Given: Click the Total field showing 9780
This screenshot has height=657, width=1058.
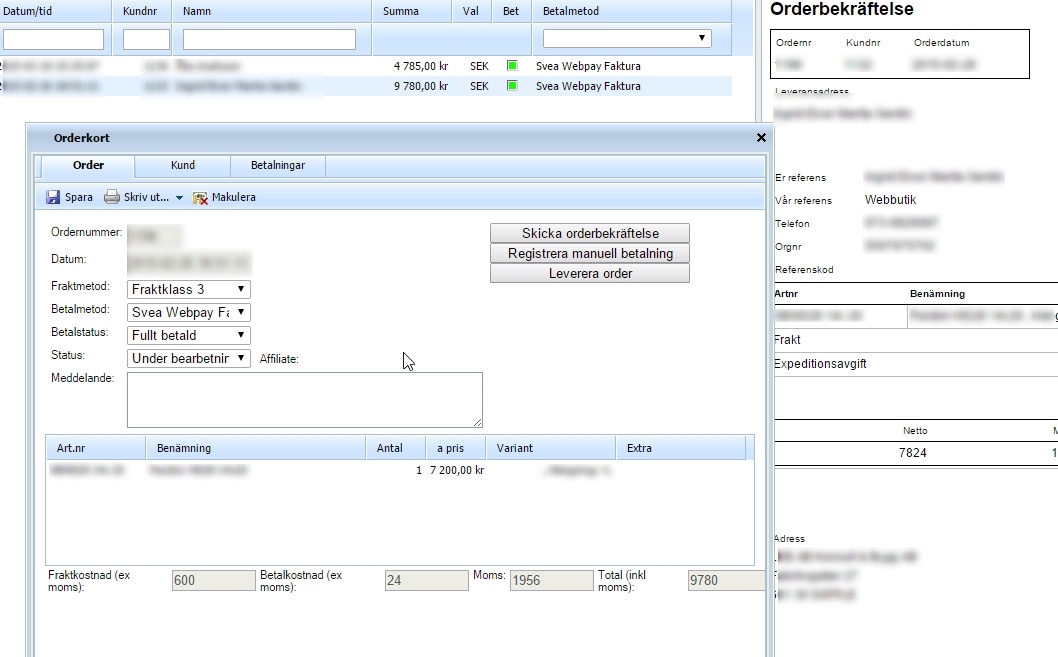Looking at the screenshot, I should point(727,580).
